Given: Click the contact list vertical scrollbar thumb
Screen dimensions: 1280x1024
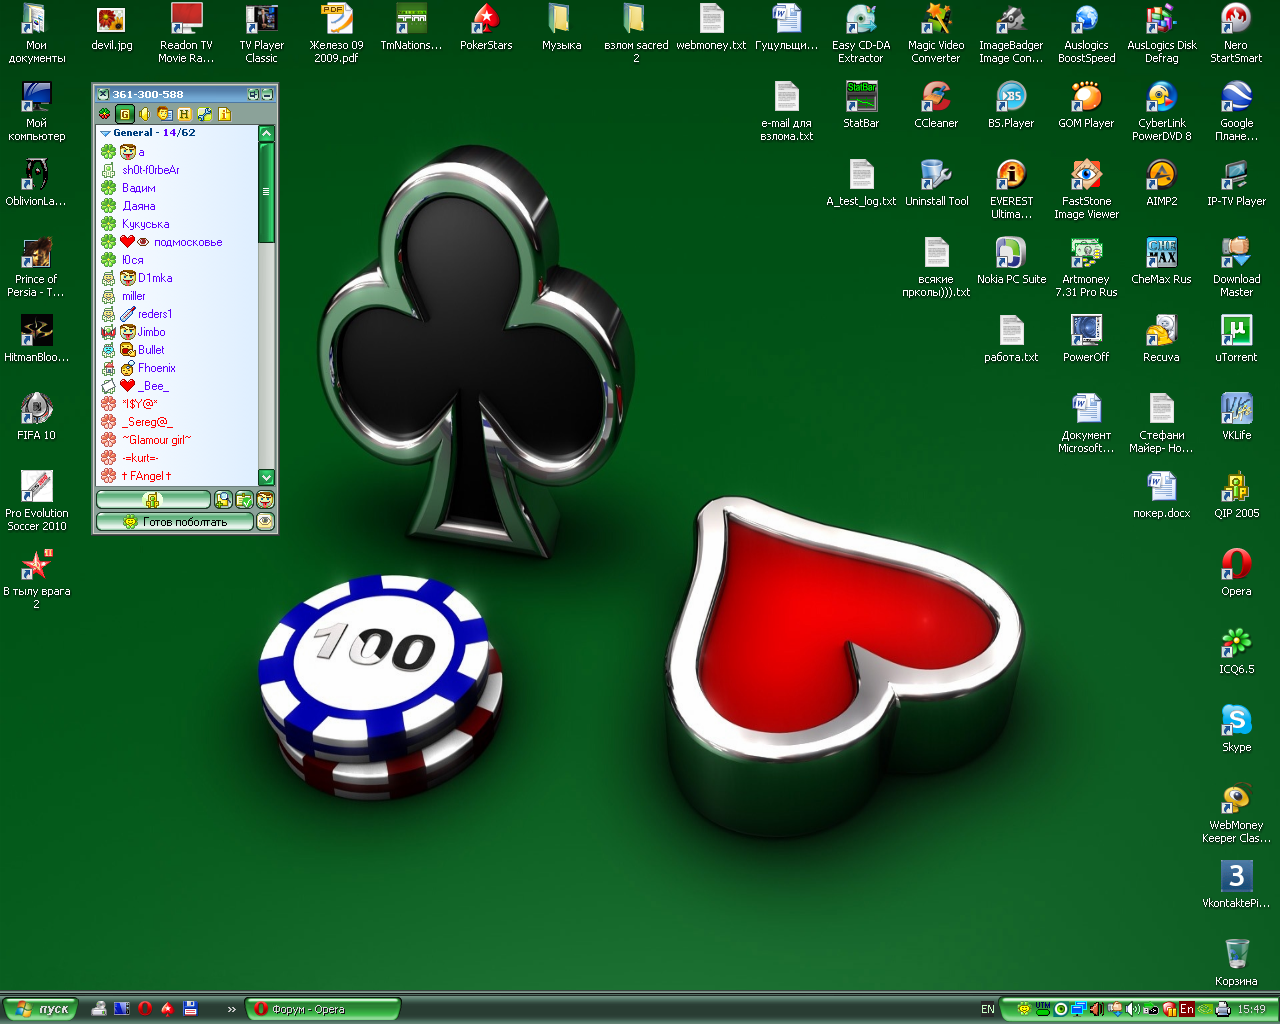Looking at the screenshot, I should tap(266, 192).
